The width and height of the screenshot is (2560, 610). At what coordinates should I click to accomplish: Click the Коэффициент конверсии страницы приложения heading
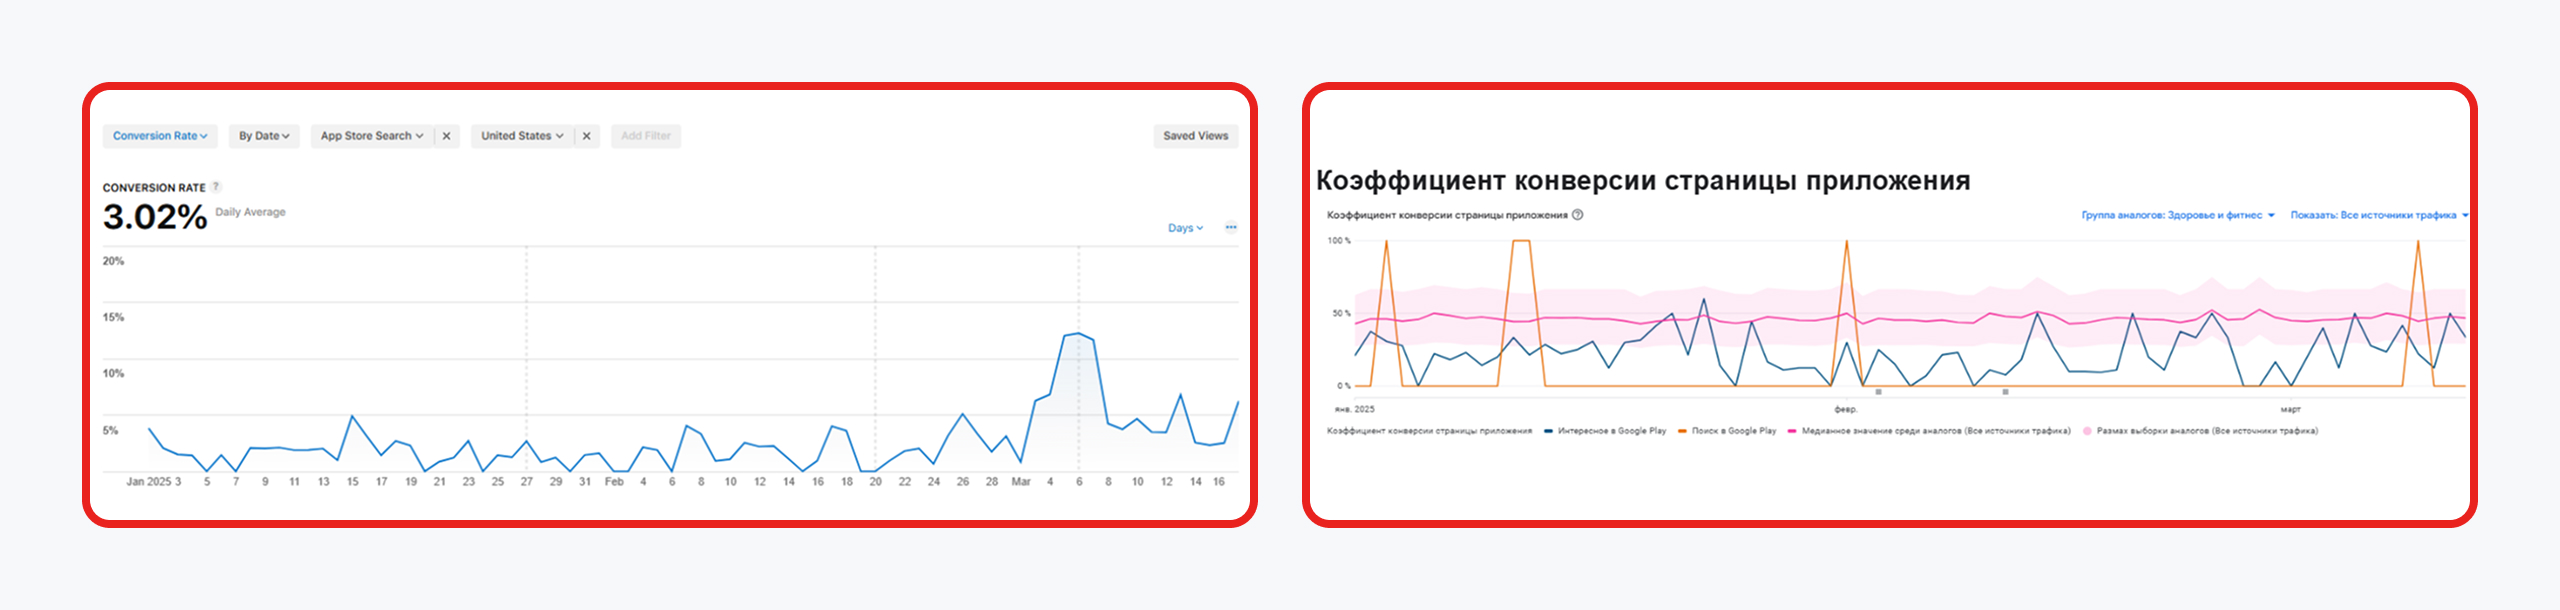(1643, 181)
